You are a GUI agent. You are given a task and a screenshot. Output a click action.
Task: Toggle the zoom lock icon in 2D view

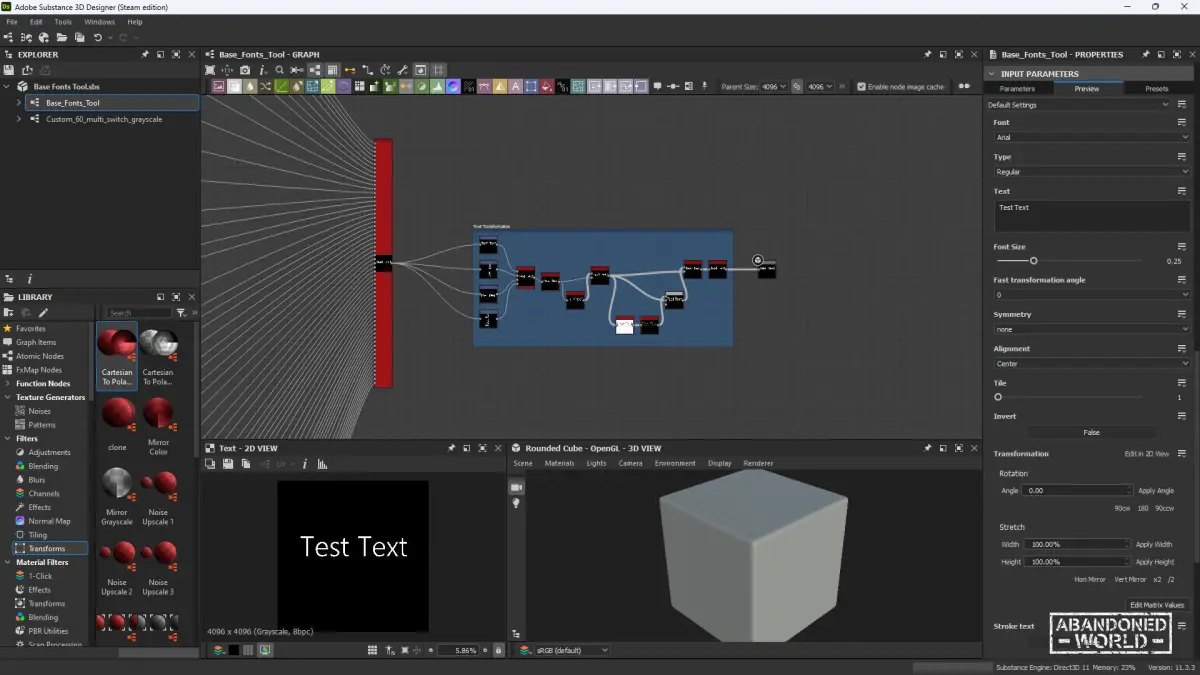point(498,650)
